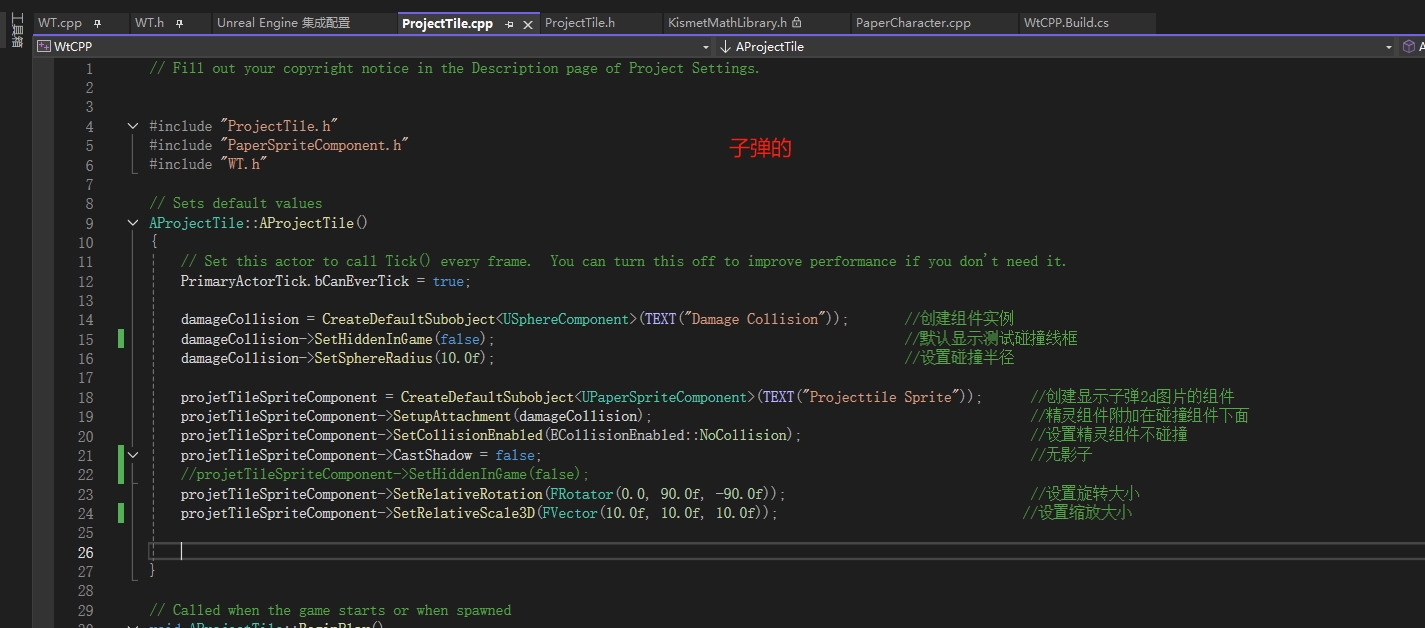Click the UPaperSpriteComponent type name

[x=664, y=397]
